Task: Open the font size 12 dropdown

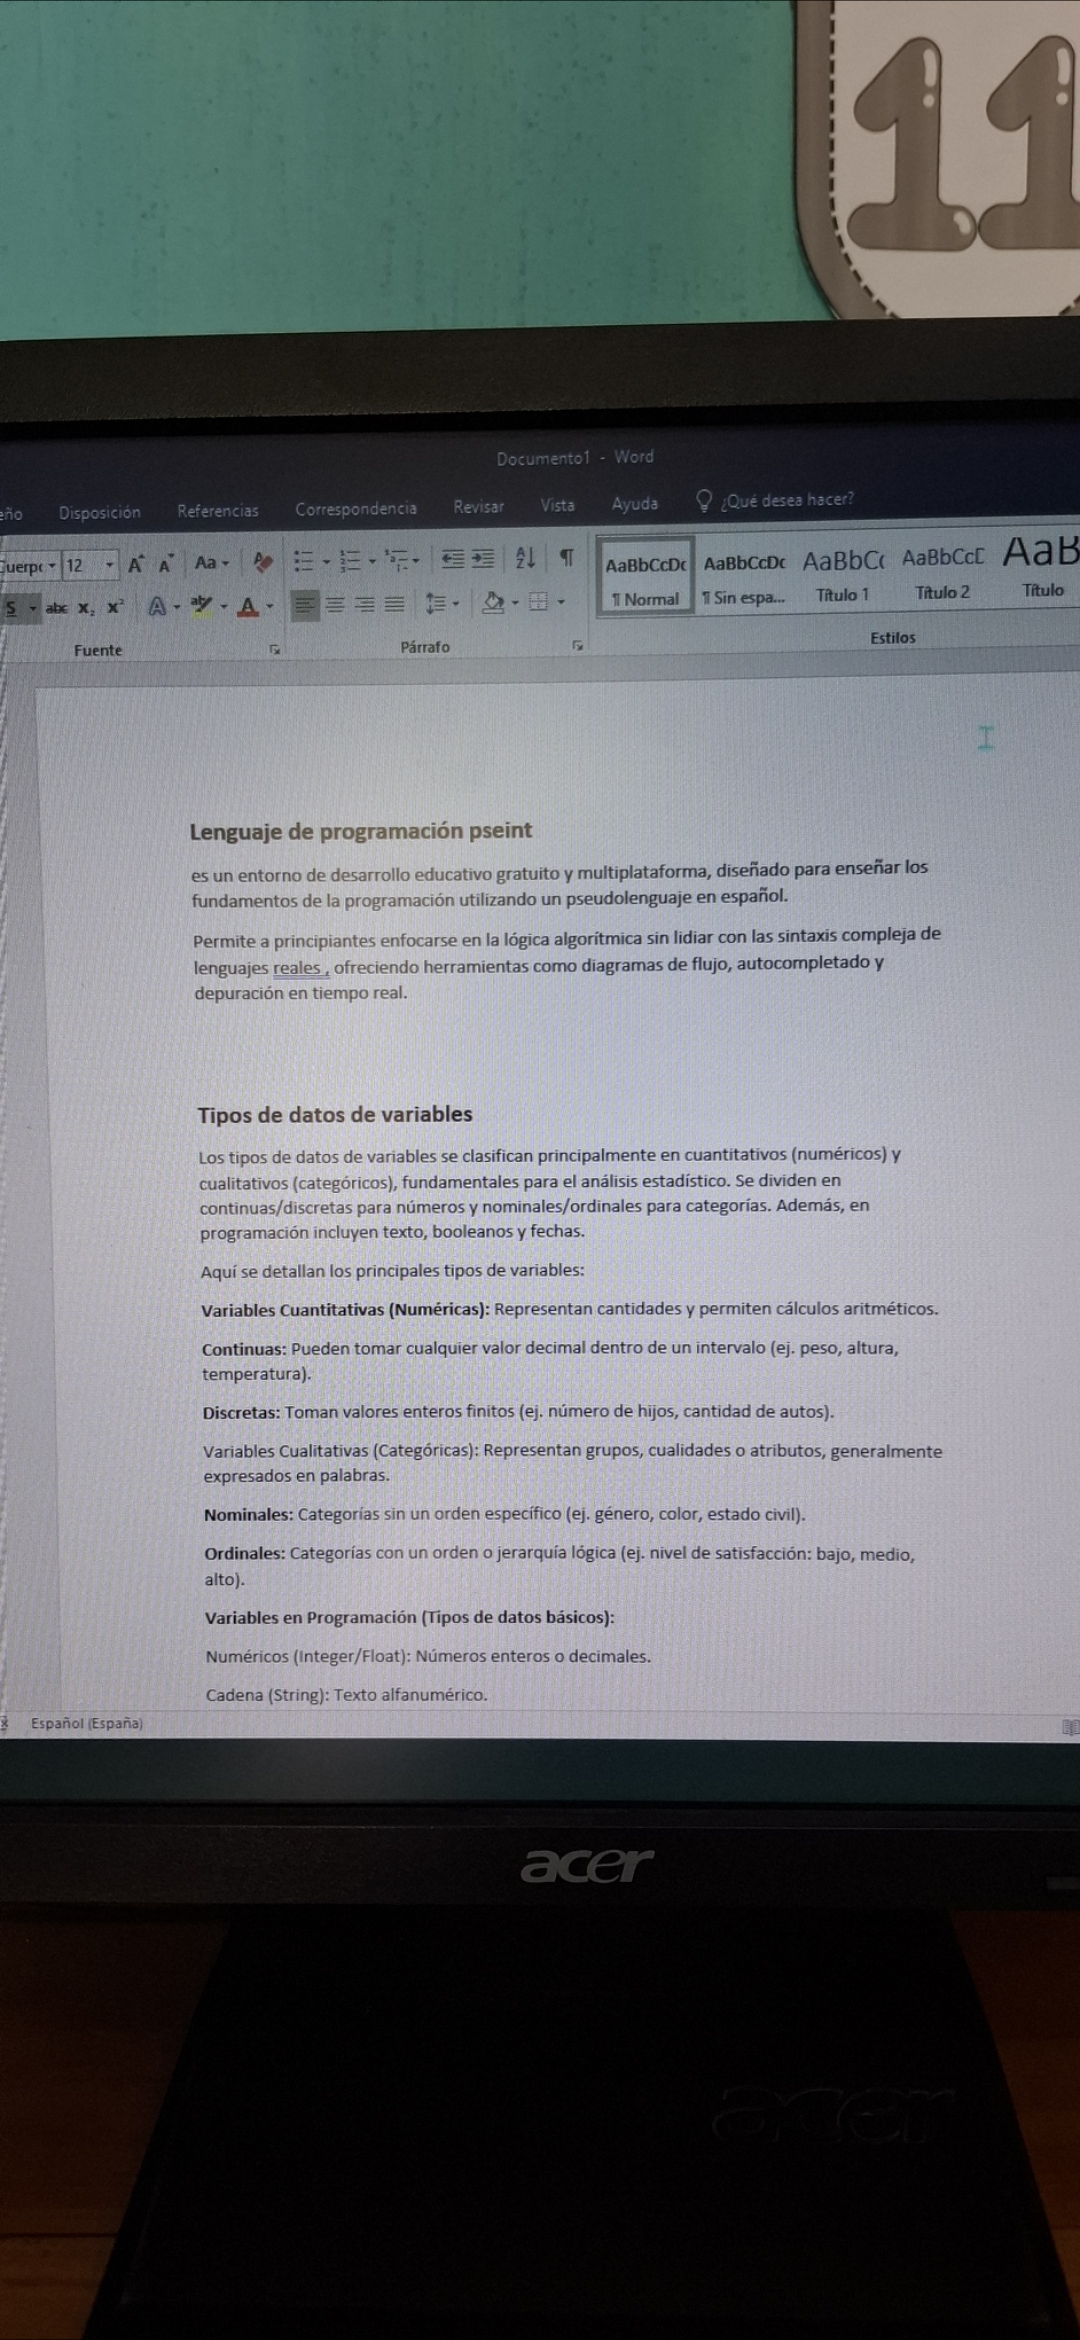Action: pos(109,565)
